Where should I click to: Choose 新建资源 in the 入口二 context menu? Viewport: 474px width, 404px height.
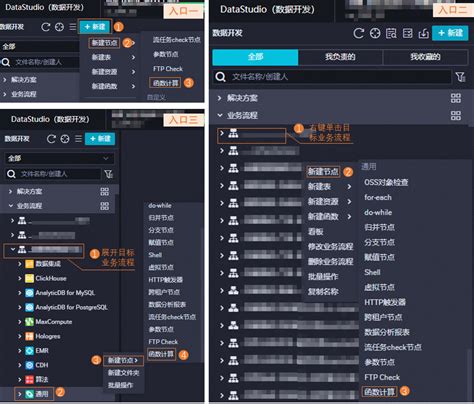pos(323,202)
